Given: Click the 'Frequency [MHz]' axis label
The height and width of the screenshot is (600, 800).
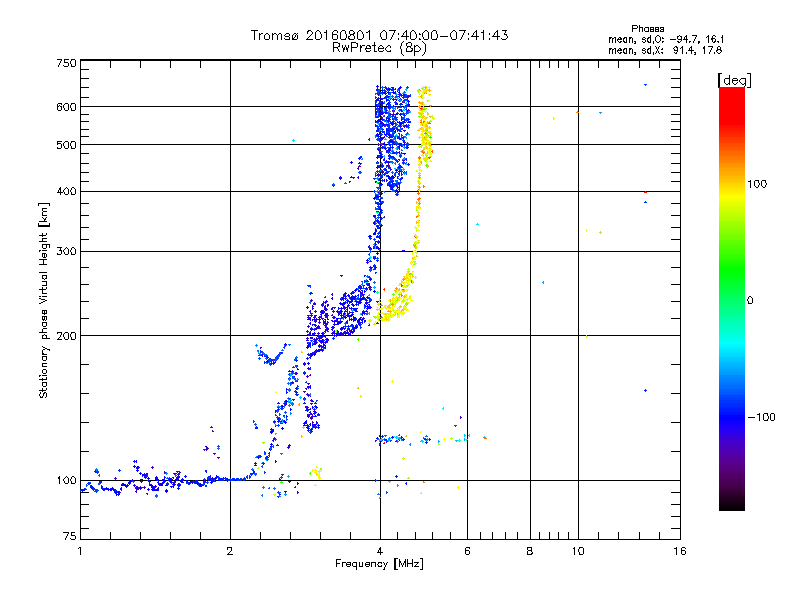Looking at the screenshot, I should pyautogui.click(x=379, y=563).
